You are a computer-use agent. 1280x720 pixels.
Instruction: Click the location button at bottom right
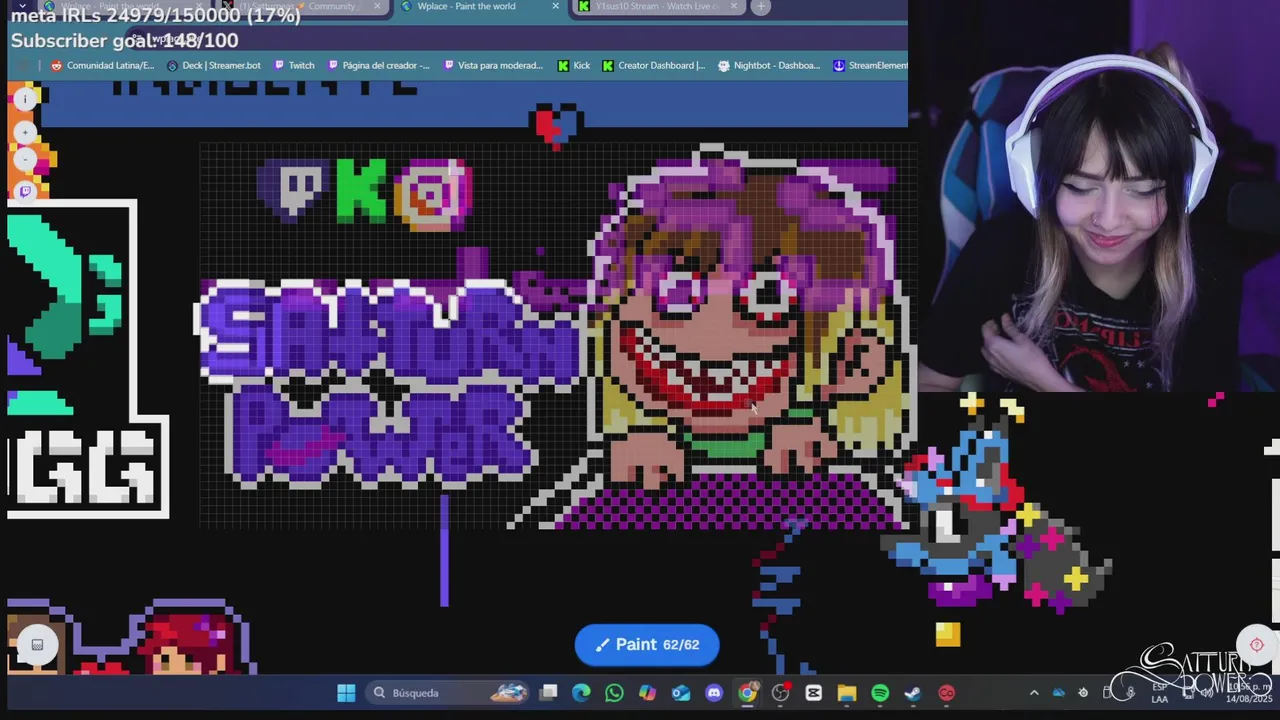(x=1257, y=644)
